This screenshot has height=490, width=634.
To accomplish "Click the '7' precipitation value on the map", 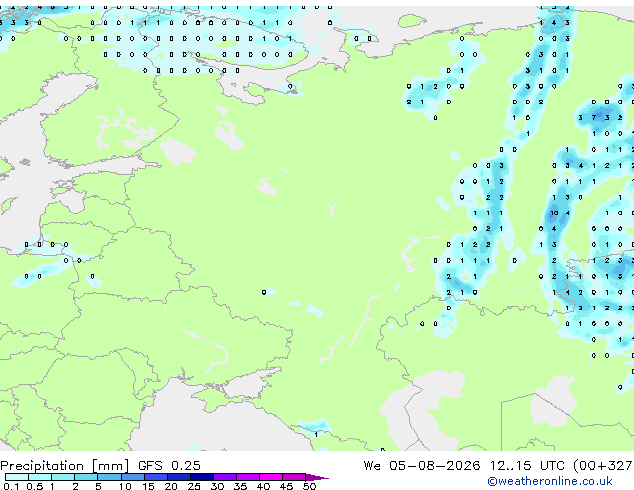I will click(x=594, y=118).
